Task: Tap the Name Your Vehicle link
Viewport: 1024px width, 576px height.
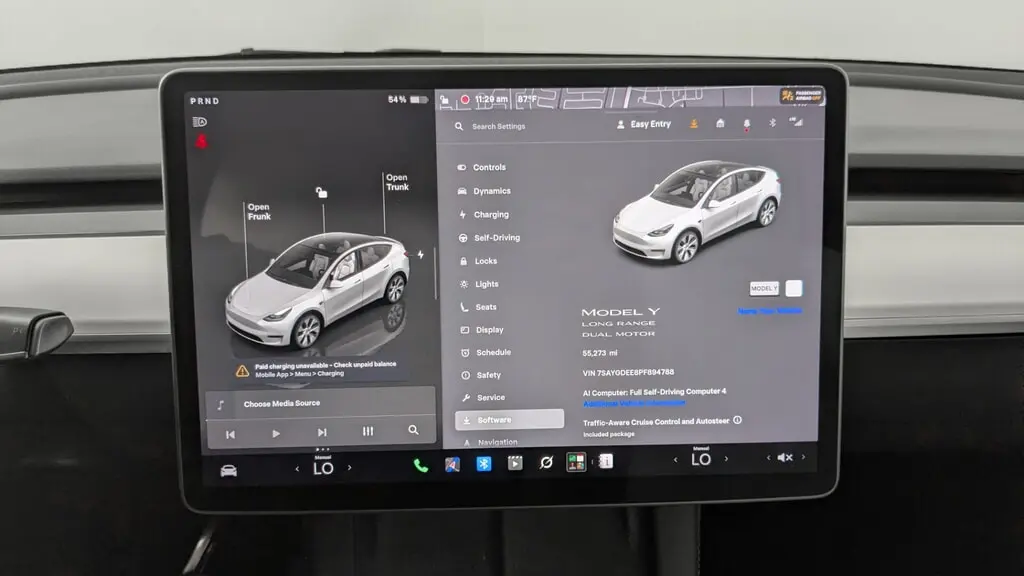Action: (769, 311)
